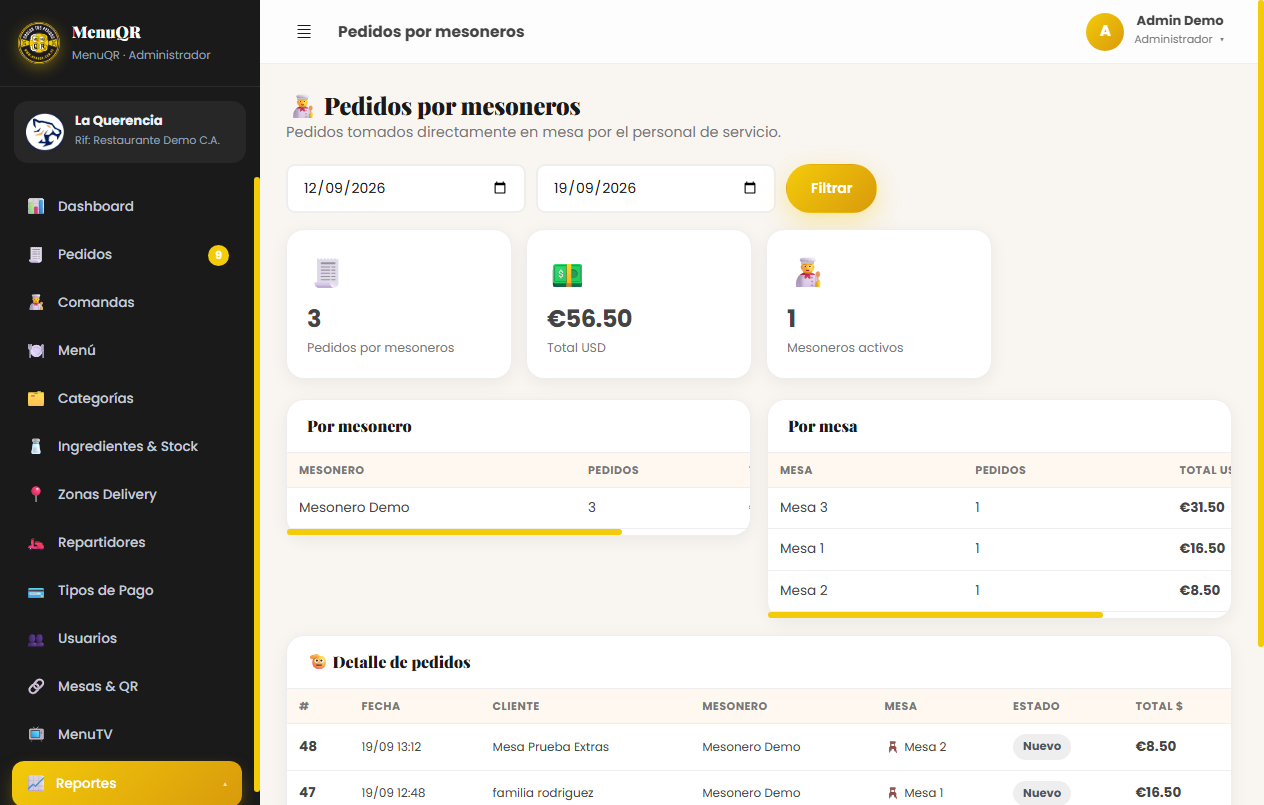This screenshot has width=1264, height=805.
Task: Open calendar picker on end date field
Action: [x=751, y=188]
